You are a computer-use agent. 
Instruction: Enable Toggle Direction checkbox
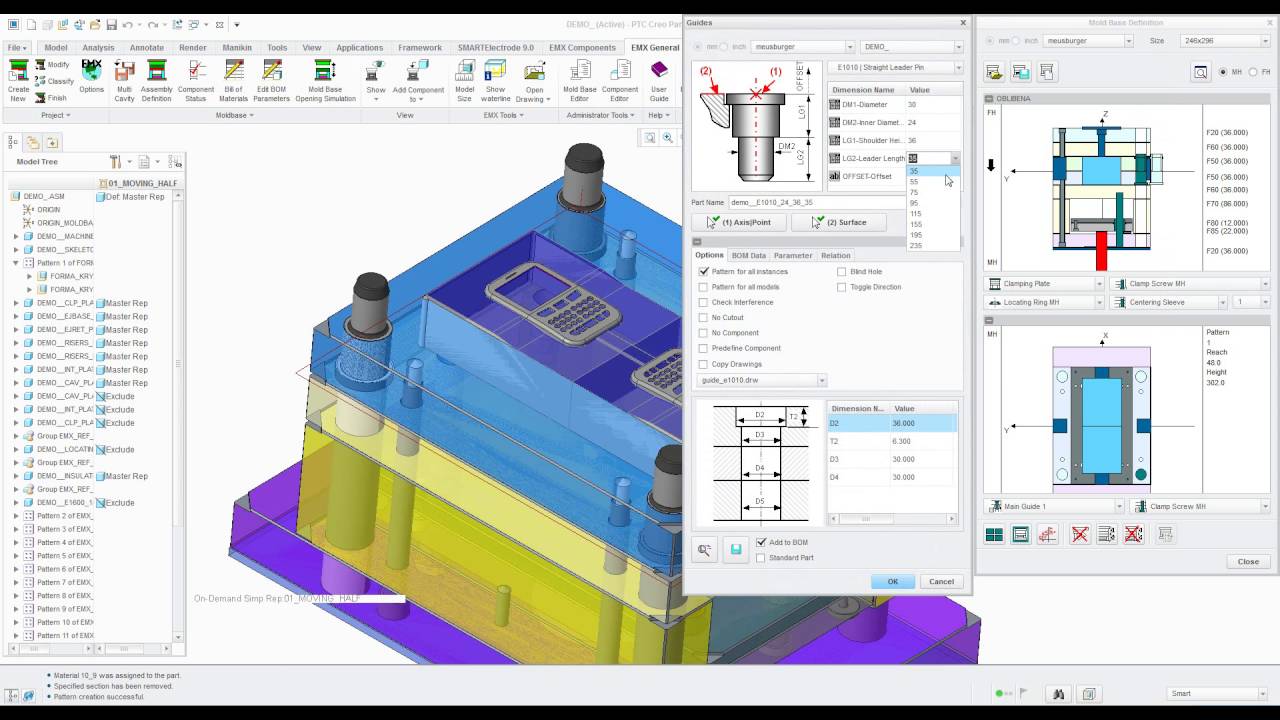[x=842, y=287]
